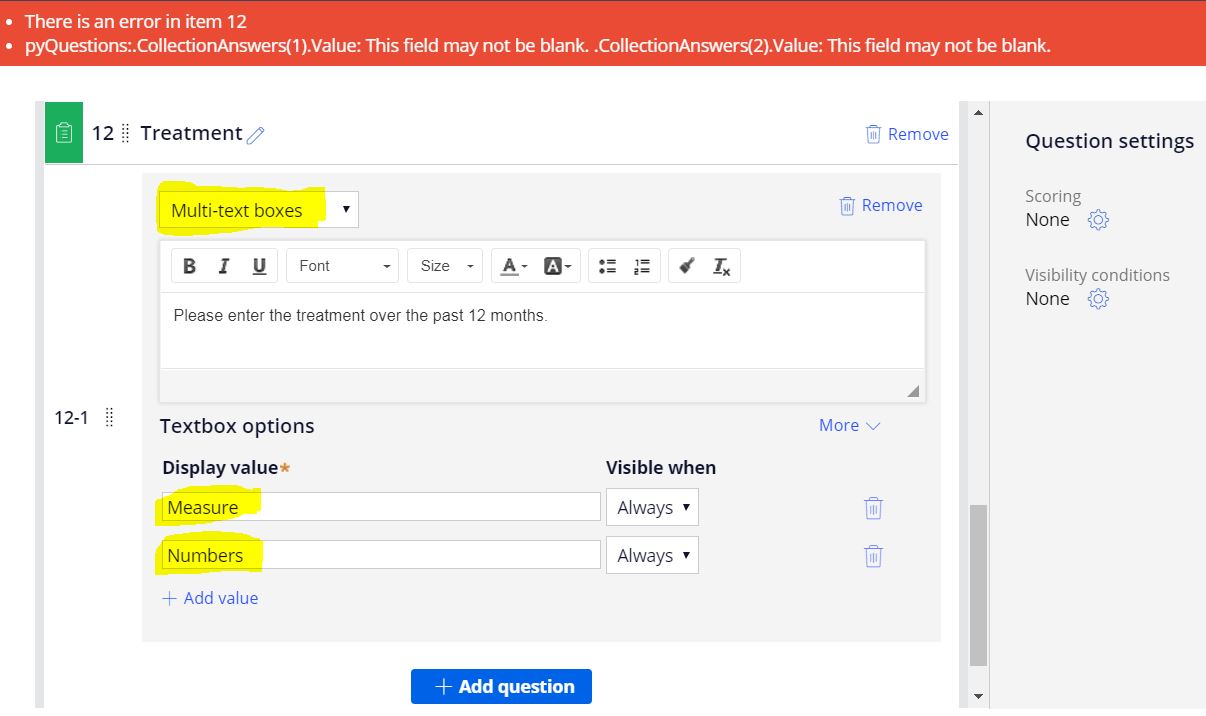1206x716 pixels.
Task: Toggle italic formatting
Action: point(224,266)
